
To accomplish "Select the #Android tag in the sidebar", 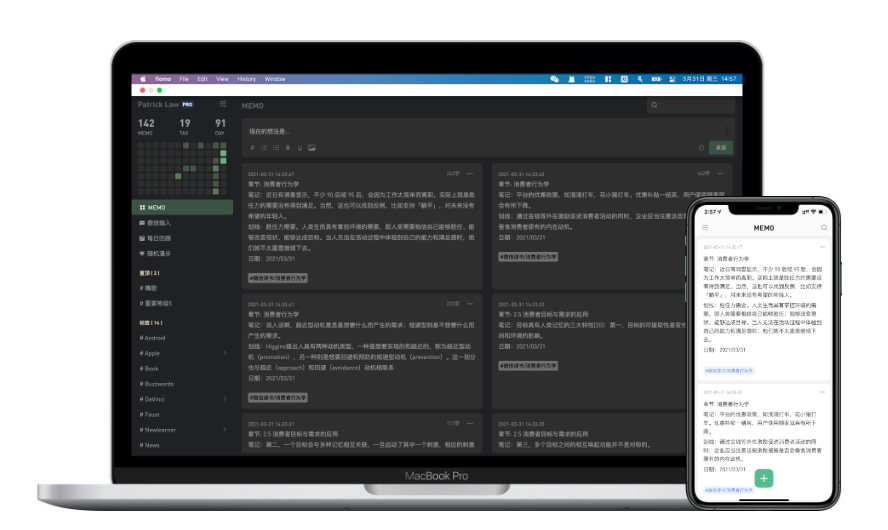I will 152,338.
